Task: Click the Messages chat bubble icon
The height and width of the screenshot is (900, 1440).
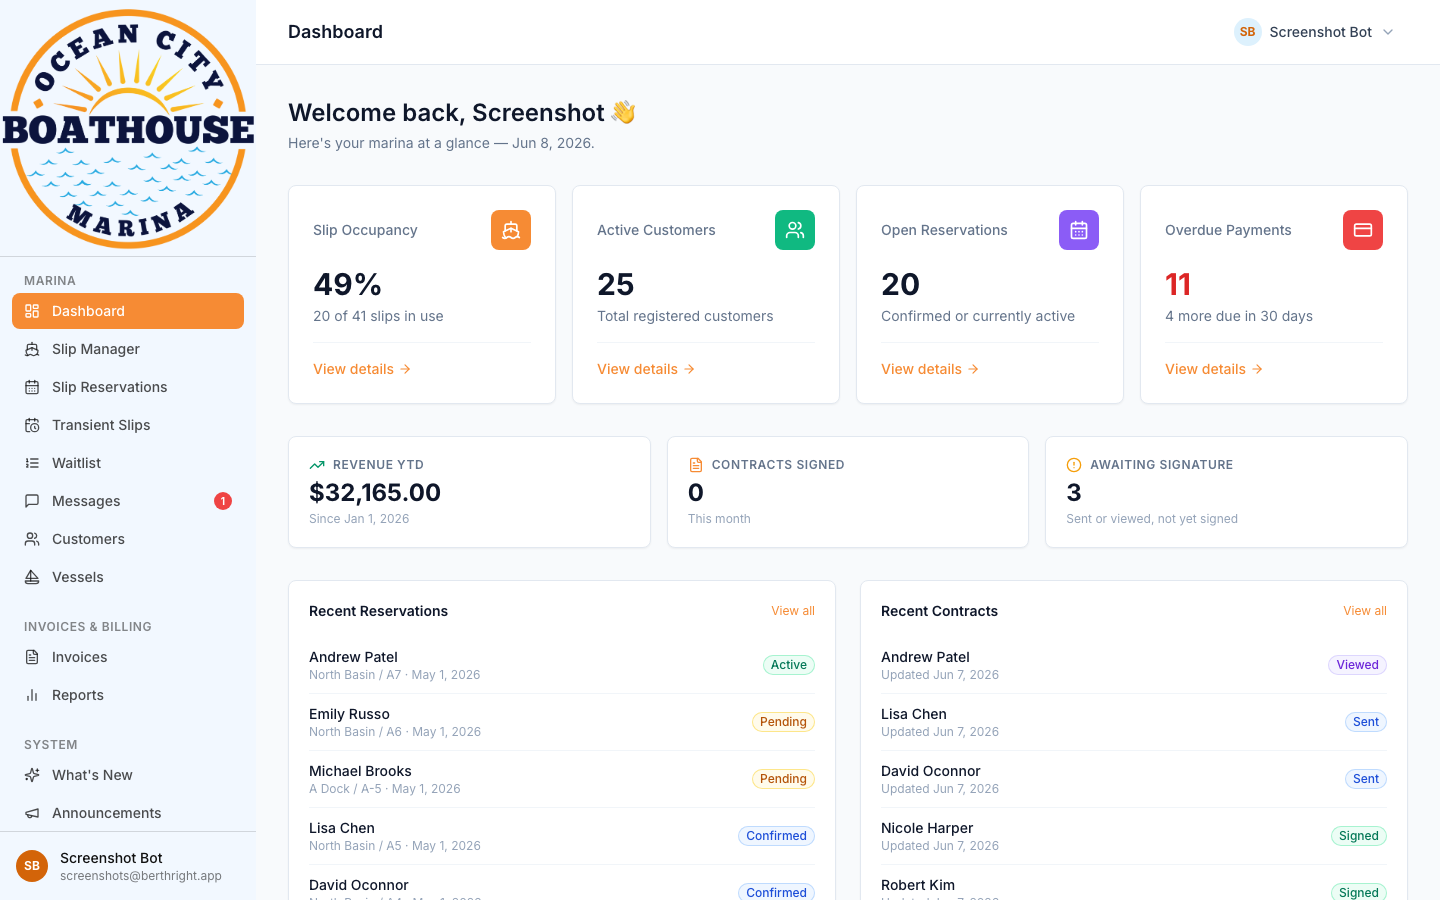Action: pyautogui.click(x=32, y=501)
